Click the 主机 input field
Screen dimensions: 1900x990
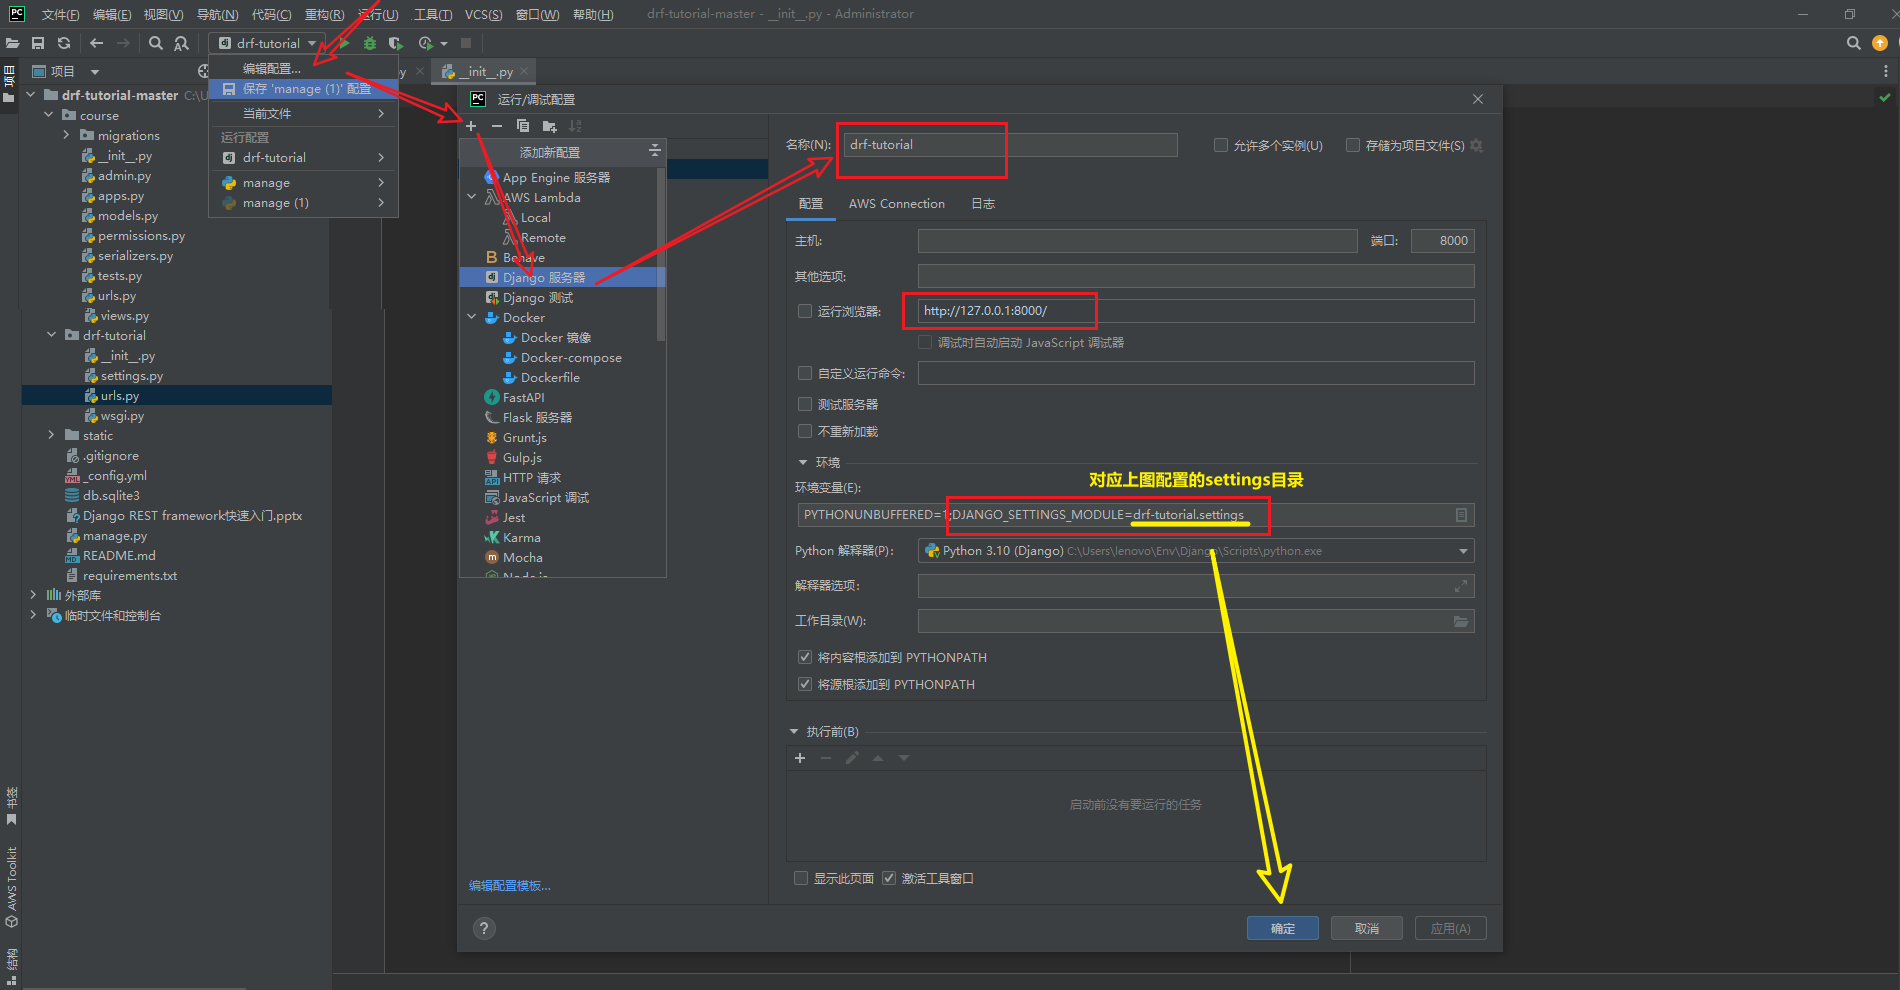click(1137, 241)
